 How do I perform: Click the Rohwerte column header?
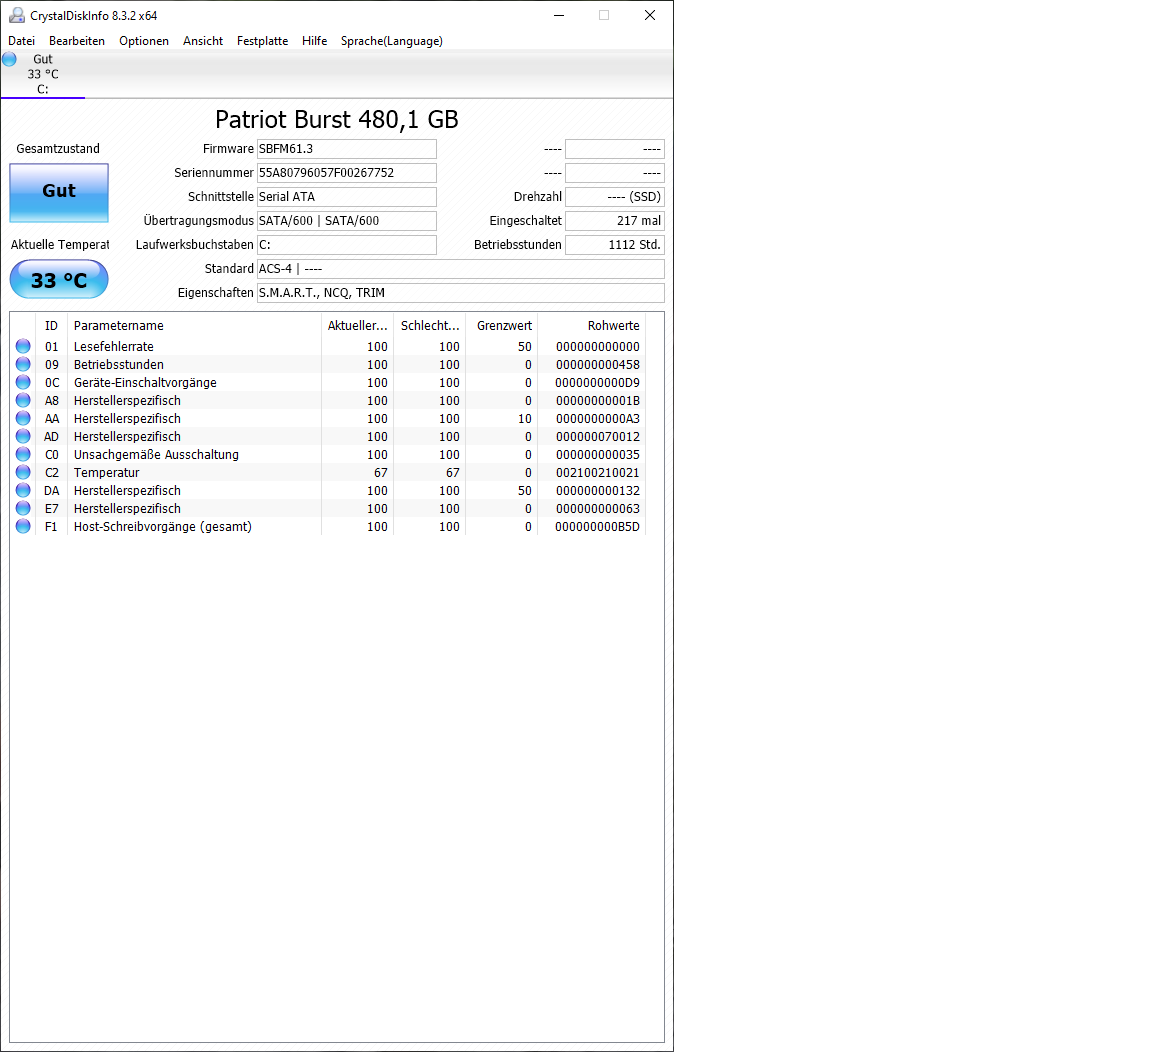591,325
